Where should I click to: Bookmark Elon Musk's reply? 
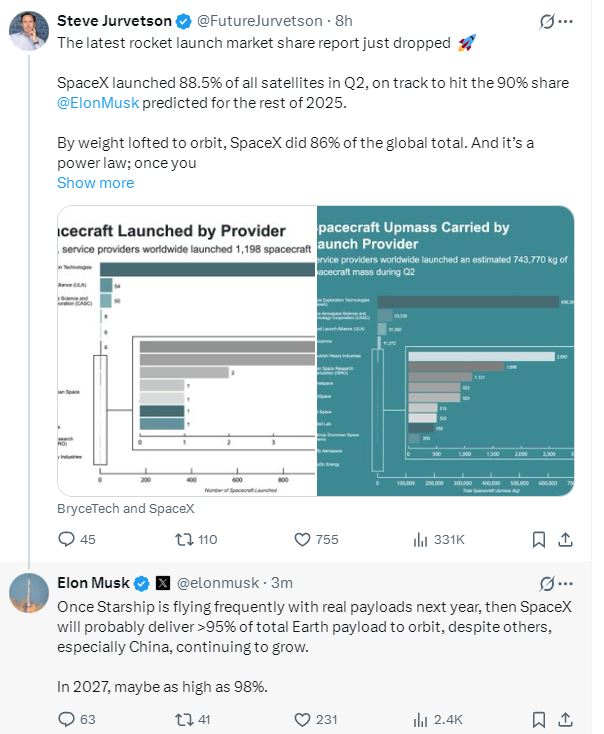(538, 718)
